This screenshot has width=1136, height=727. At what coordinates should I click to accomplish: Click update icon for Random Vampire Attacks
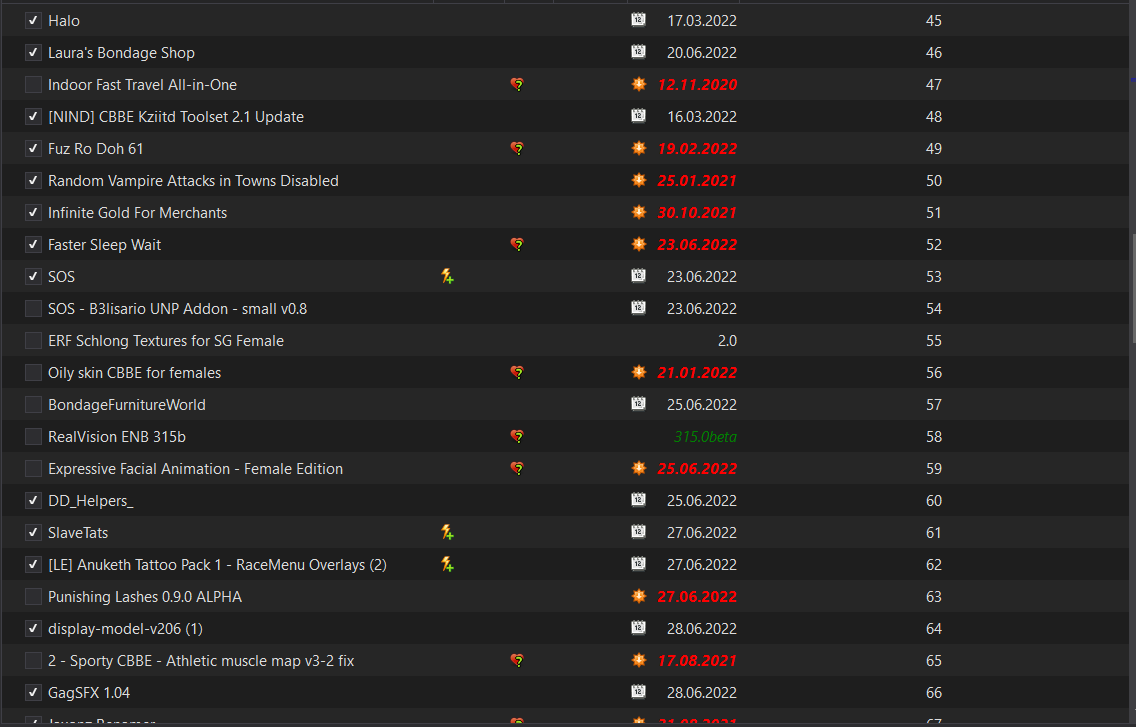[x=638, y=180]
